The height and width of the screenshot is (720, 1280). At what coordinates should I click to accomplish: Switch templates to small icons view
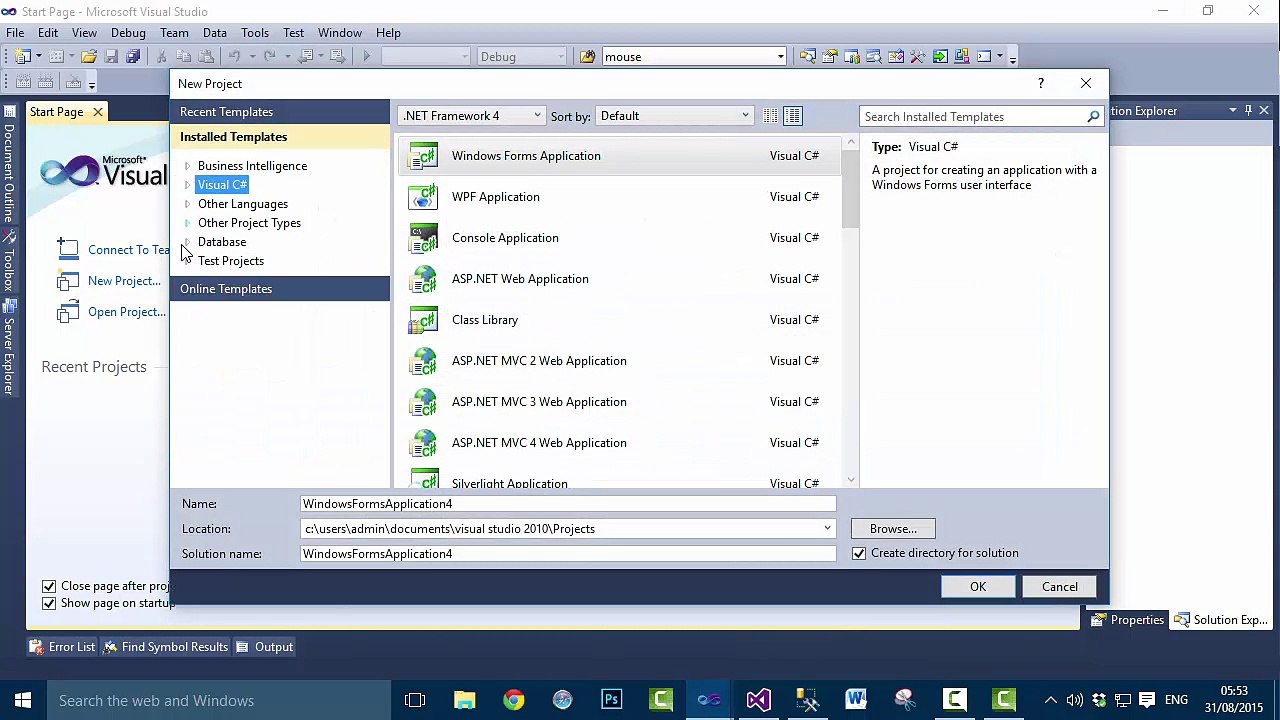coord(771,116)
